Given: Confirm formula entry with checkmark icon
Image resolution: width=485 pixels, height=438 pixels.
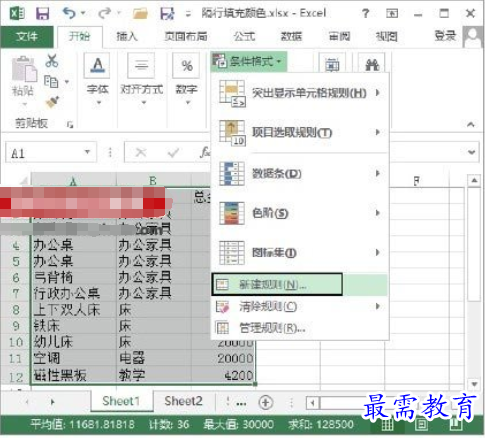Looking at the screenshot, I should 173,153.
